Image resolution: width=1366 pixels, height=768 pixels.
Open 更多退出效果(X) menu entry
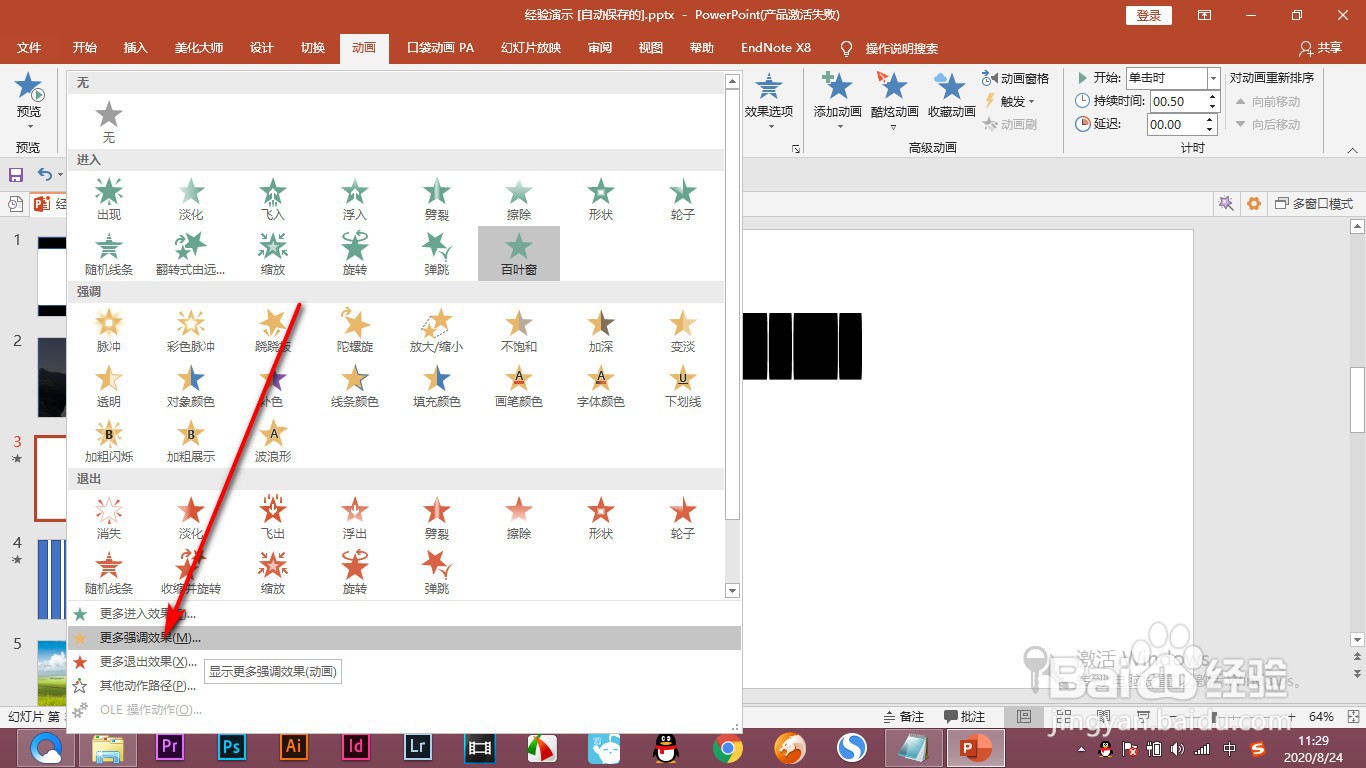coord(404,661)
